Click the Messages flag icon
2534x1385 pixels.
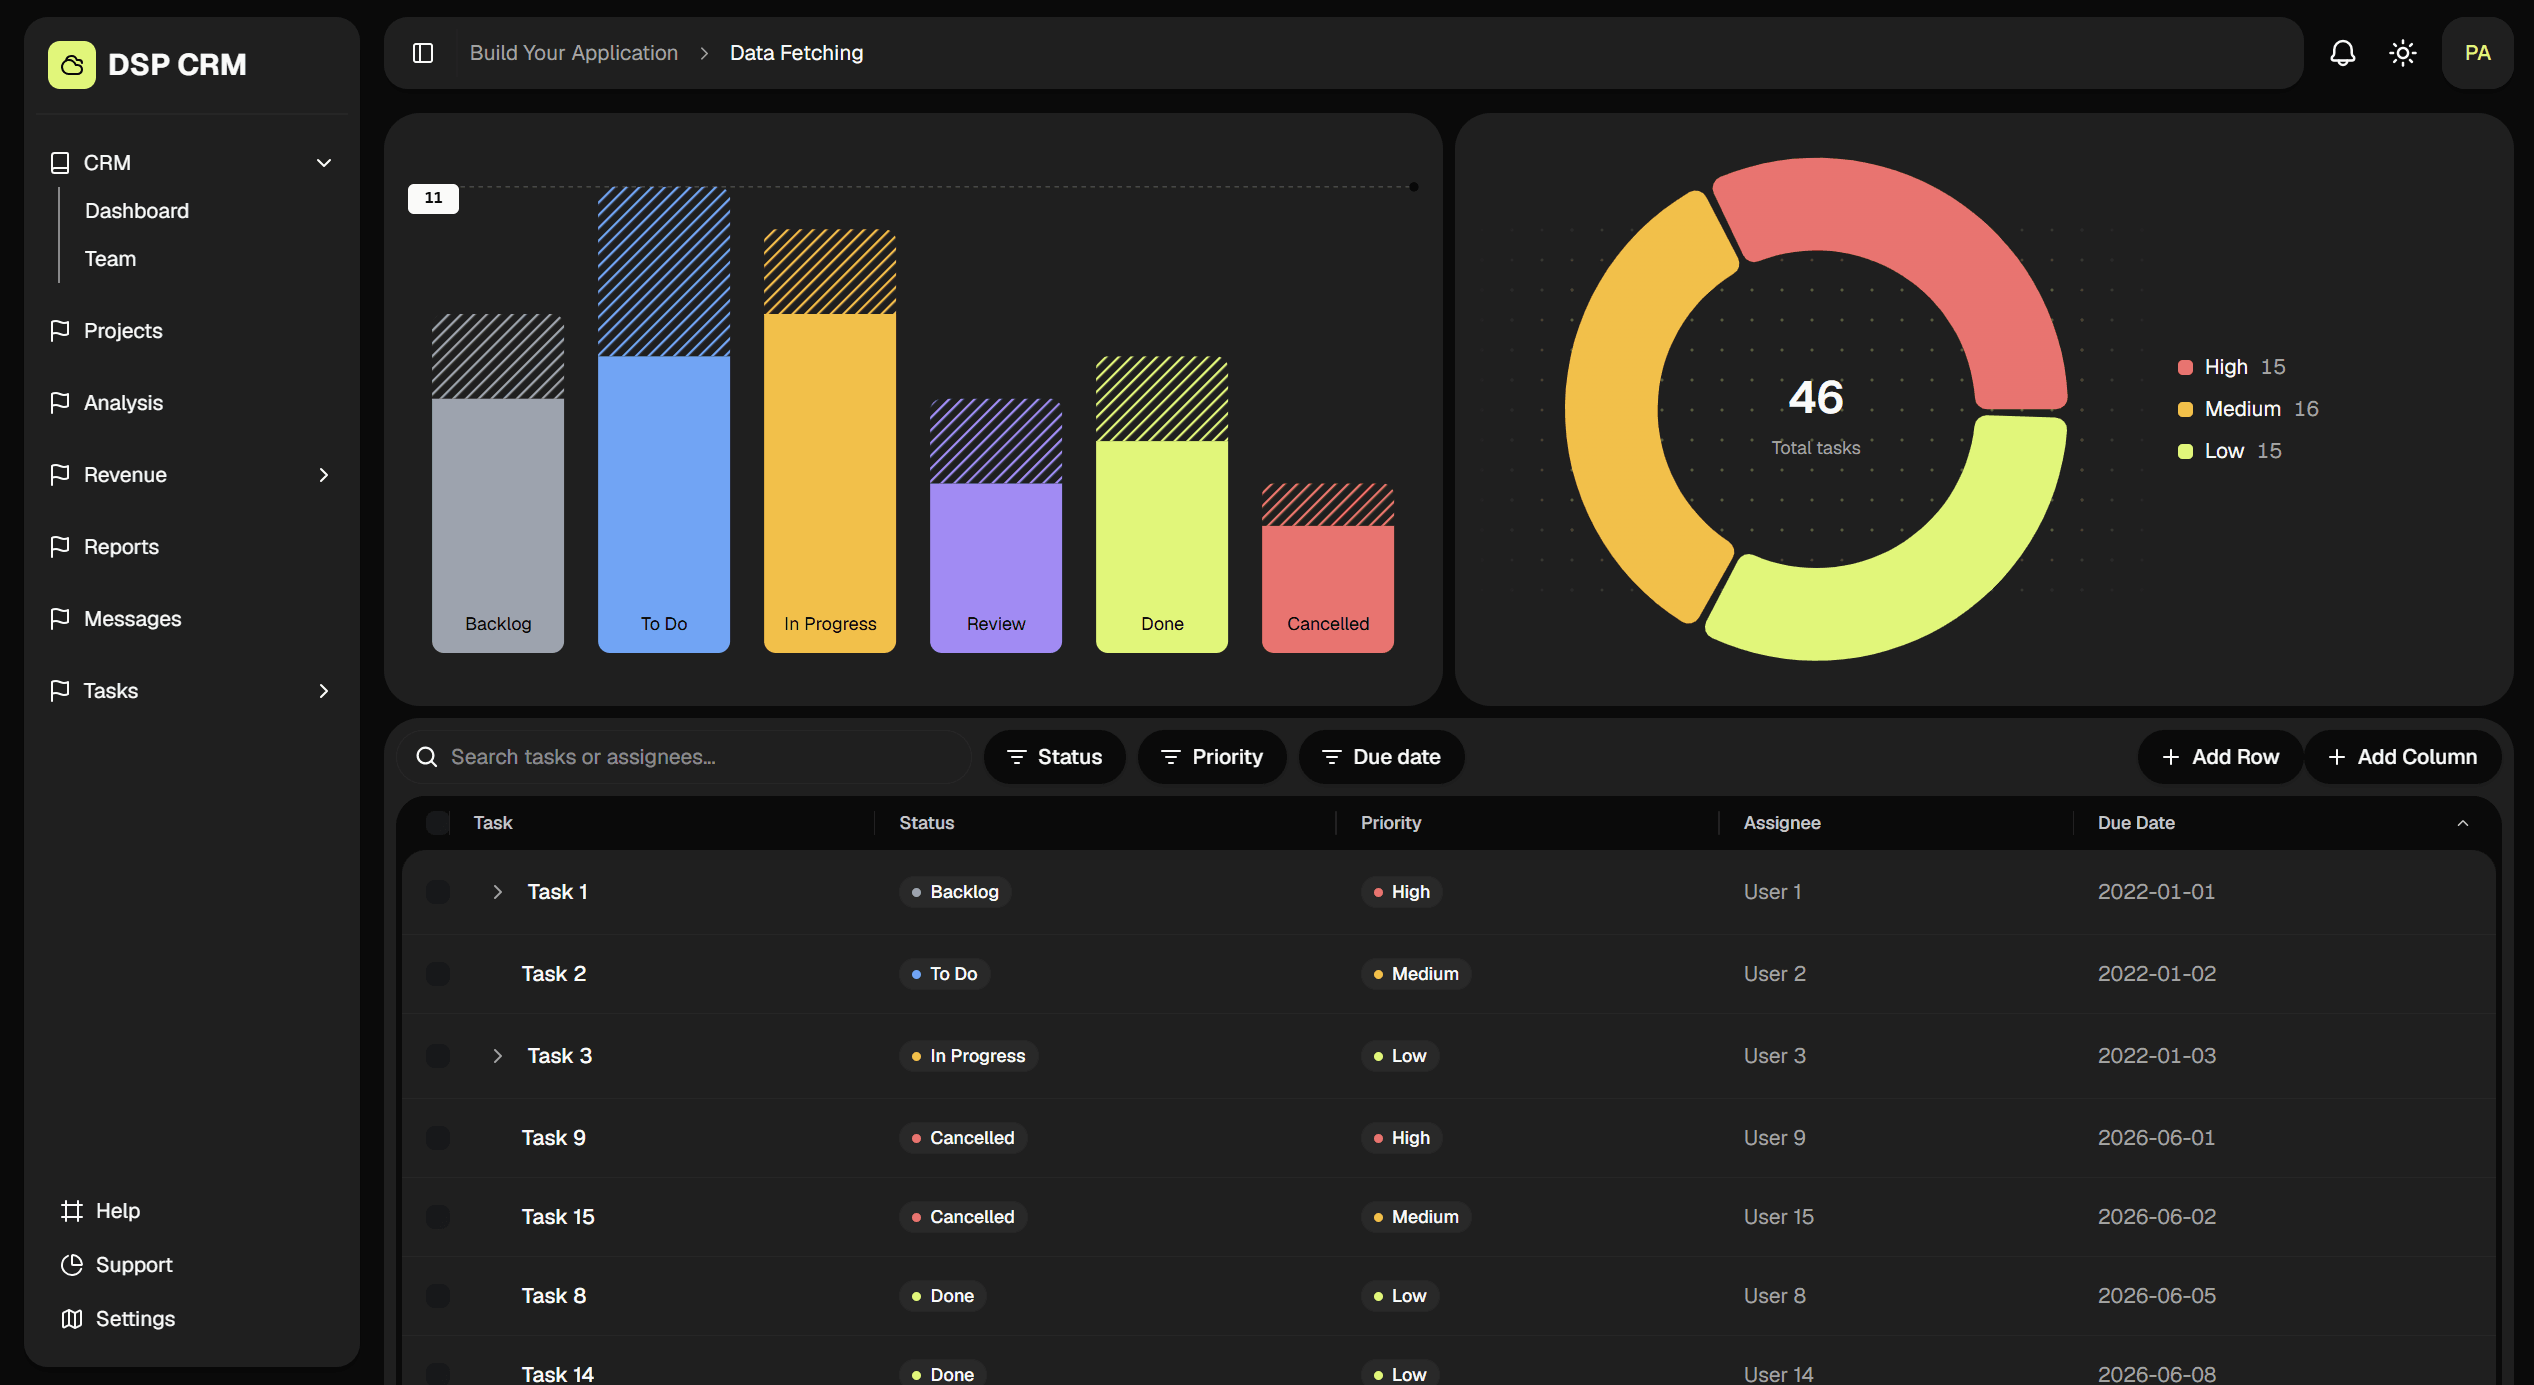[x=60, y=618]
